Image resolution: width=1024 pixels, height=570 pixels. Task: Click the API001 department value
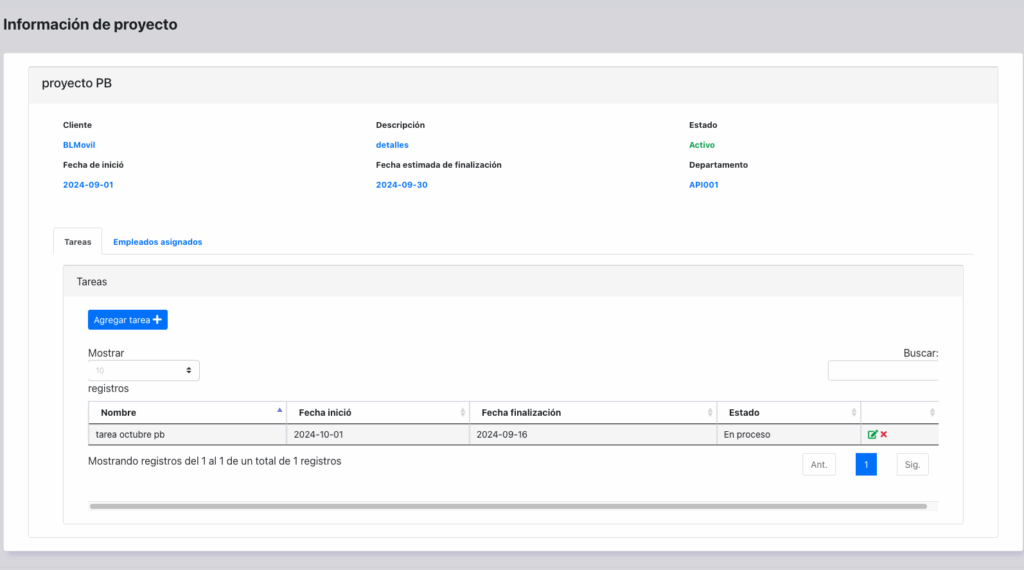point(703,185)
